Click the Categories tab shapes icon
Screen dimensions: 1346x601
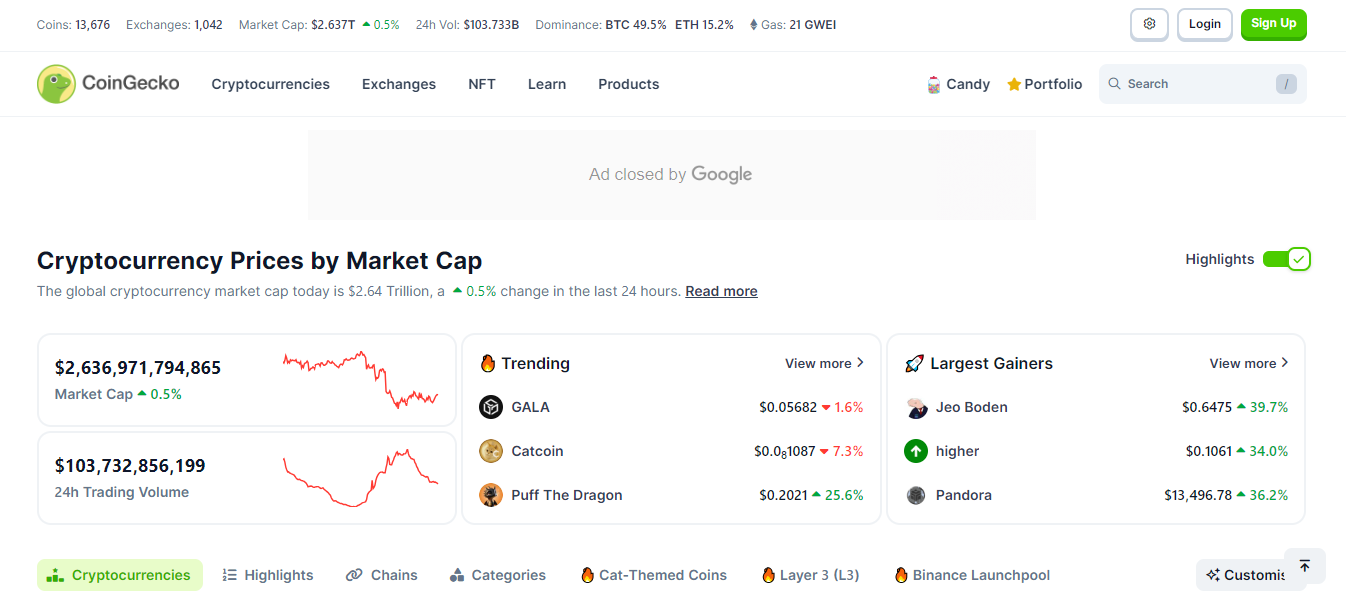coord(457,575)
